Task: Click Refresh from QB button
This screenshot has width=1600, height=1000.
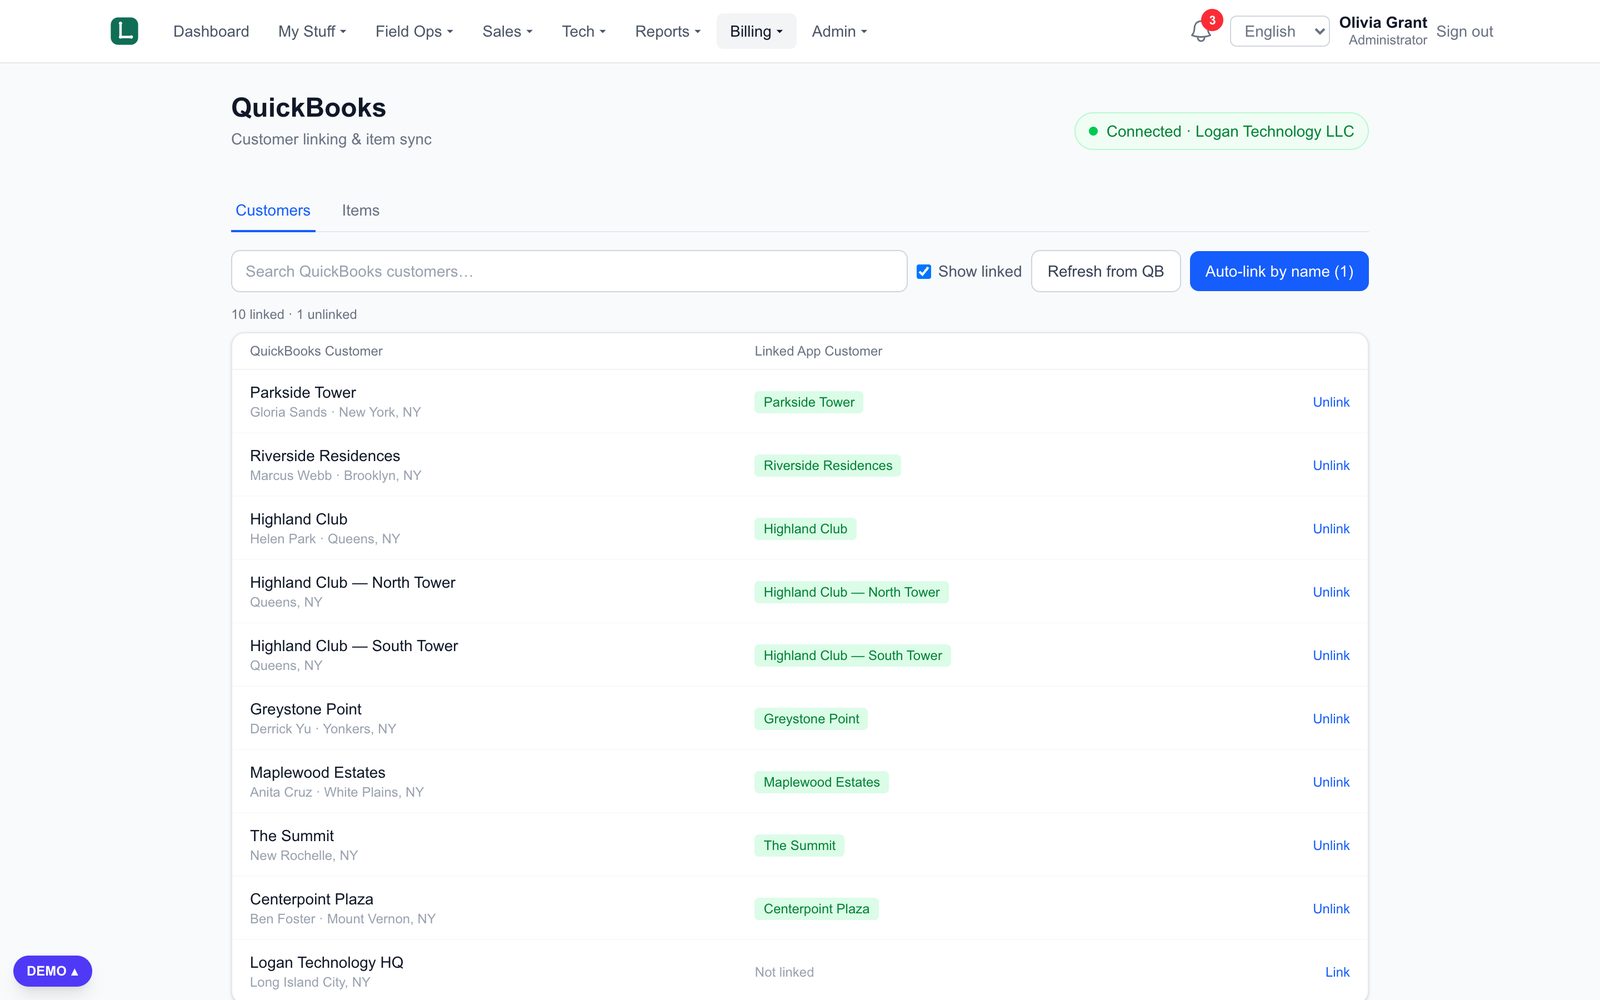Action: pos(1105,271)
